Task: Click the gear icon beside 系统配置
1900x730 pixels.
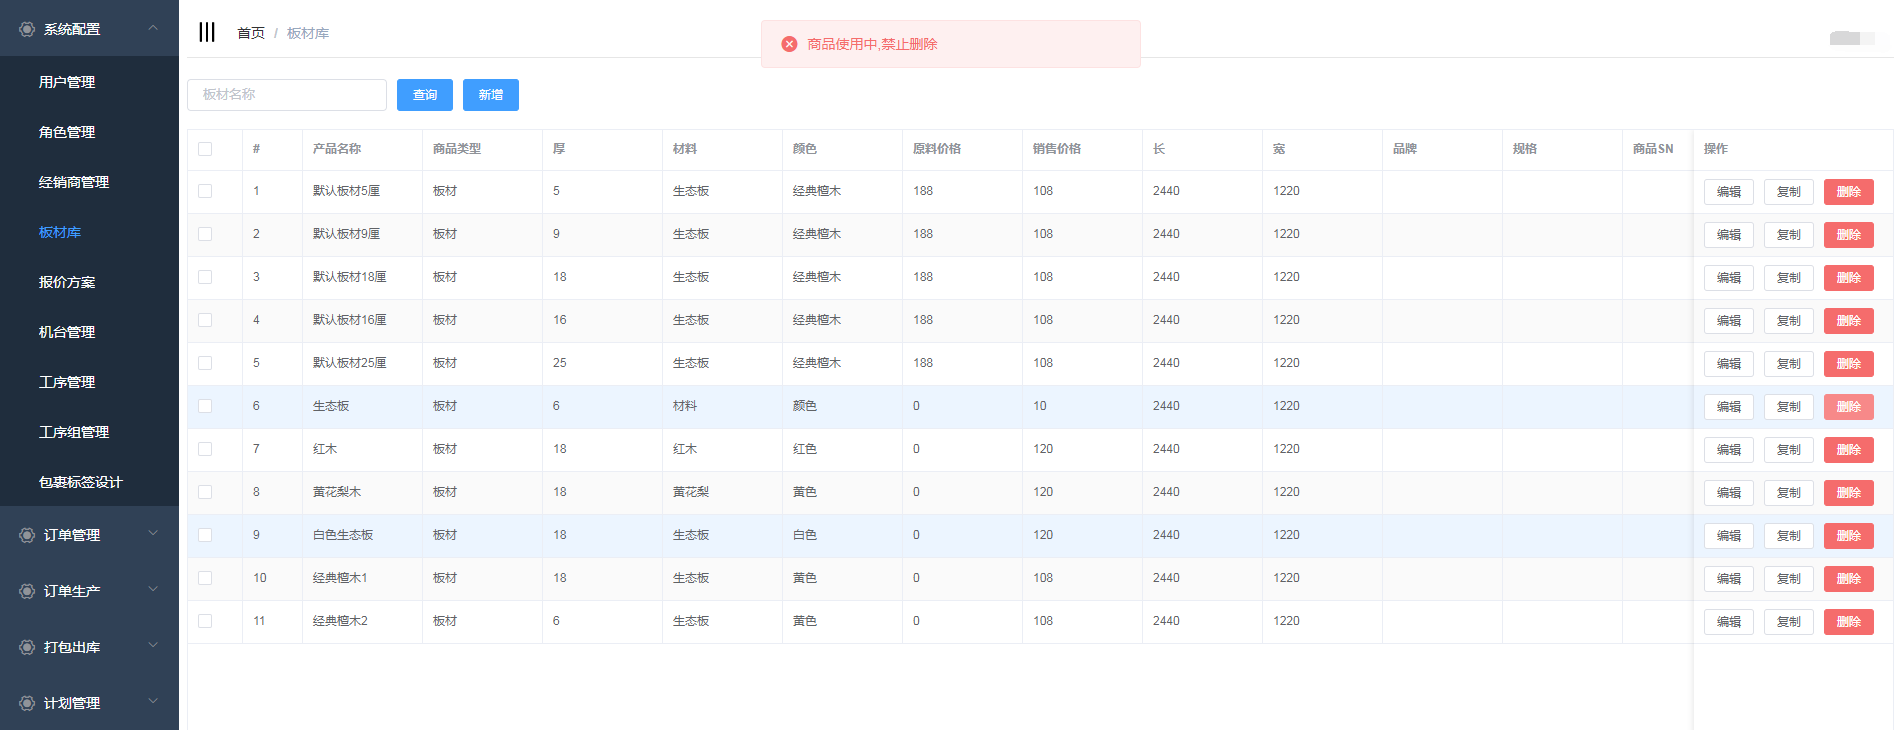Action: [27, 29]
